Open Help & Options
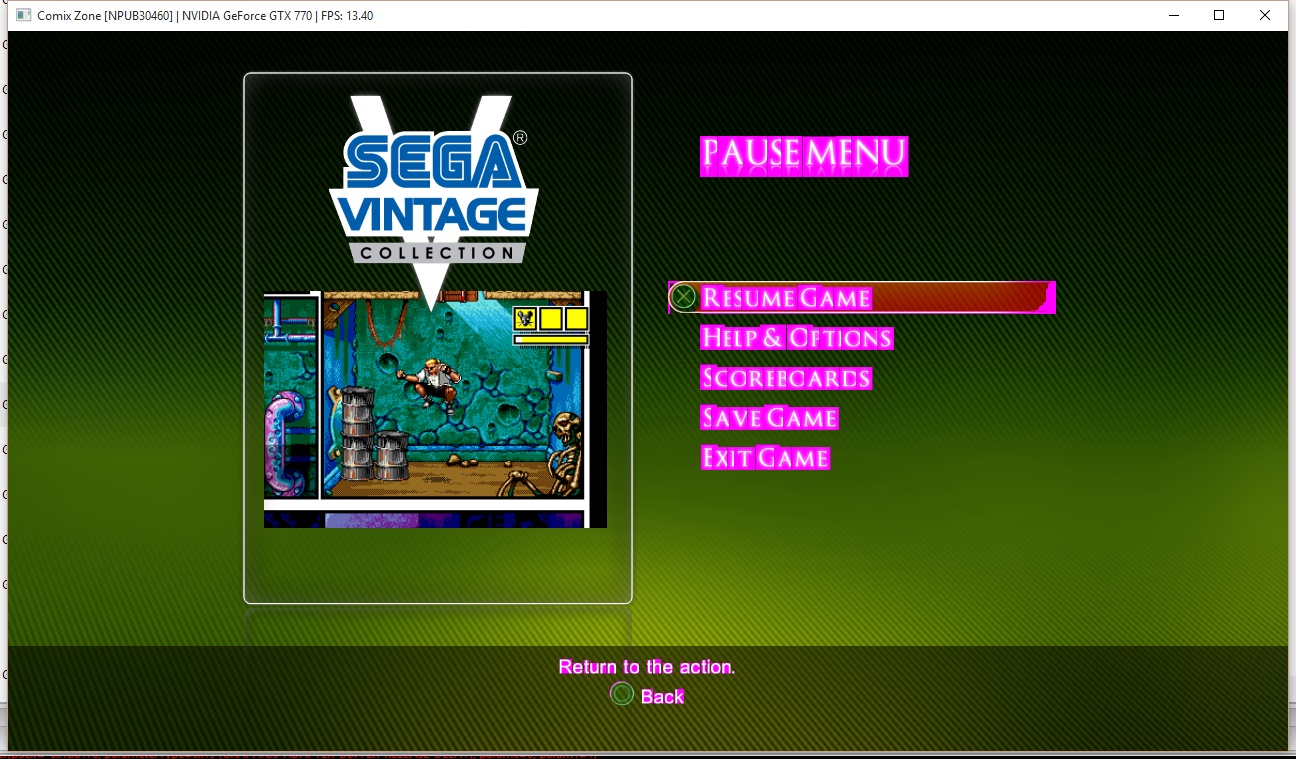Viewport: 1296px width, 759px height. [x=796, y=338]
